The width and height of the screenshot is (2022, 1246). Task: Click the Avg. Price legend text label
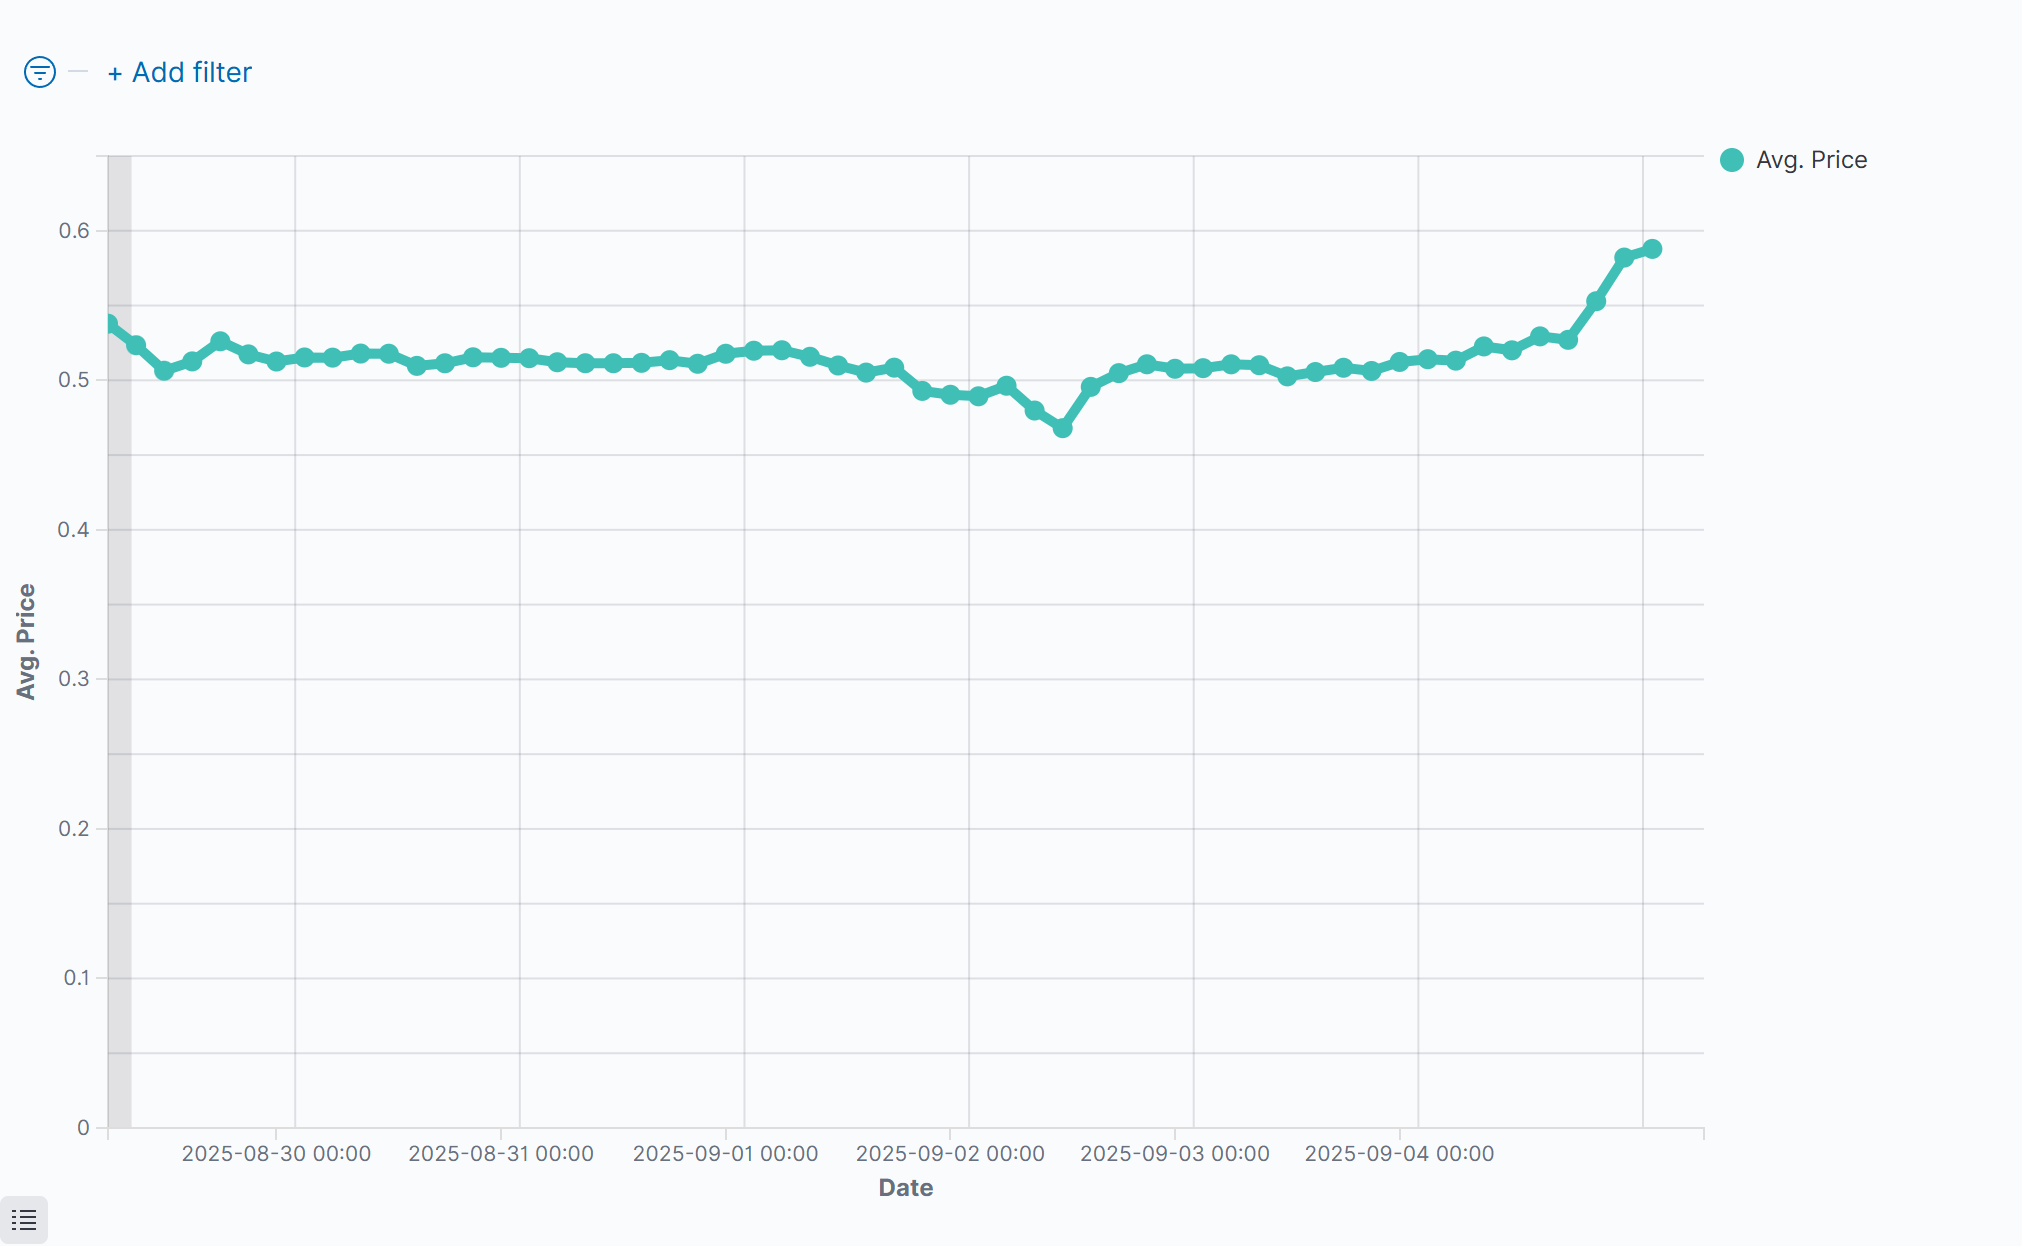[1811, 160]
